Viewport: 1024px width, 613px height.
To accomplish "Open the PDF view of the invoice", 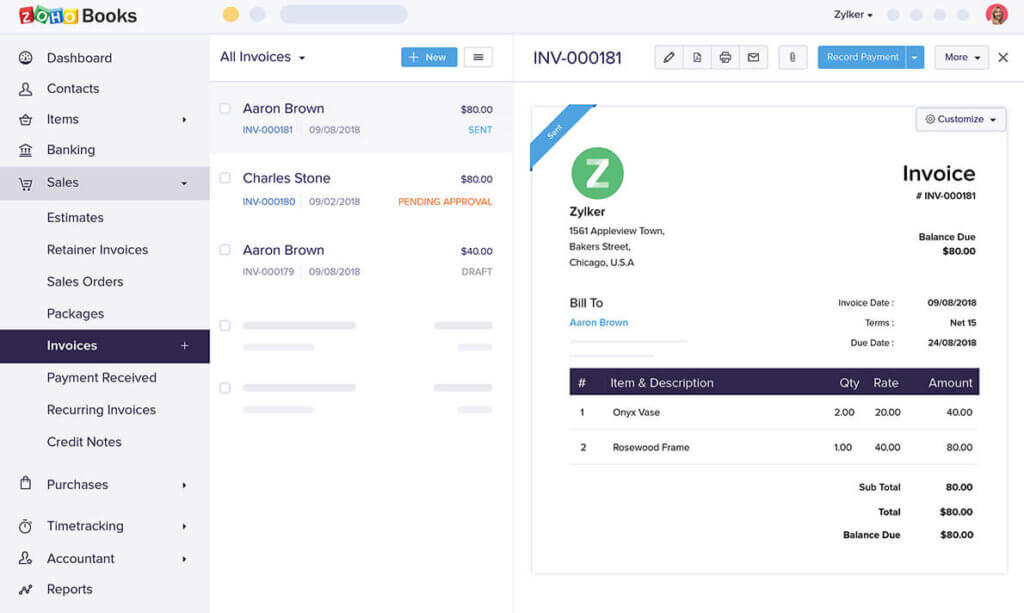I will 696,57.
